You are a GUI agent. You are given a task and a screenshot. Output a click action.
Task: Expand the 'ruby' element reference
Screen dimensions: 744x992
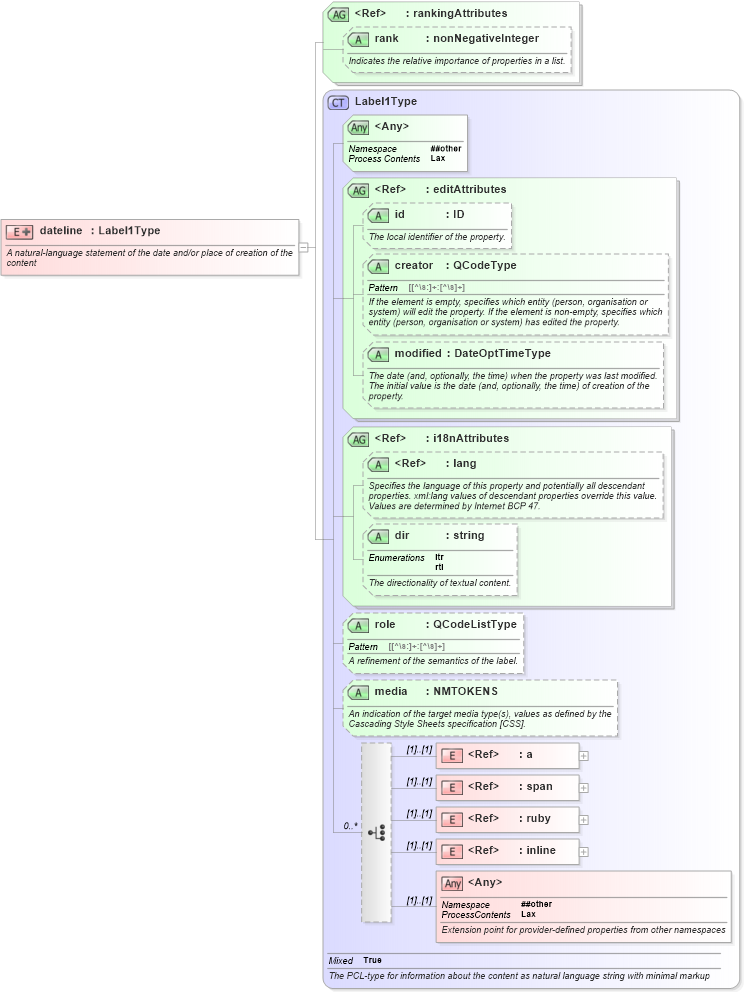tap(583, 820)
